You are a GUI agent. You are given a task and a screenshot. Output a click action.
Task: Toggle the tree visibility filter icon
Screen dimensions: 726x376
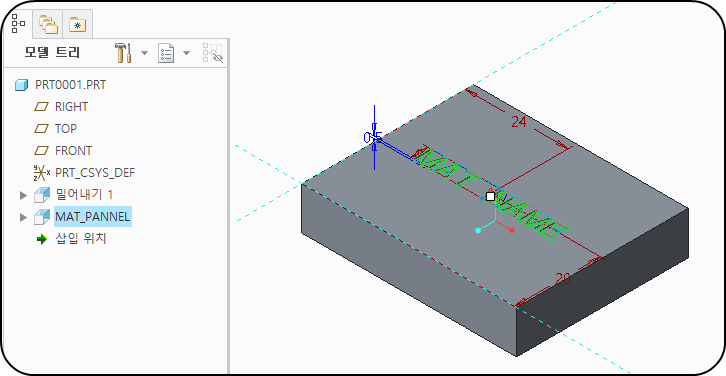tap(213, 53)
